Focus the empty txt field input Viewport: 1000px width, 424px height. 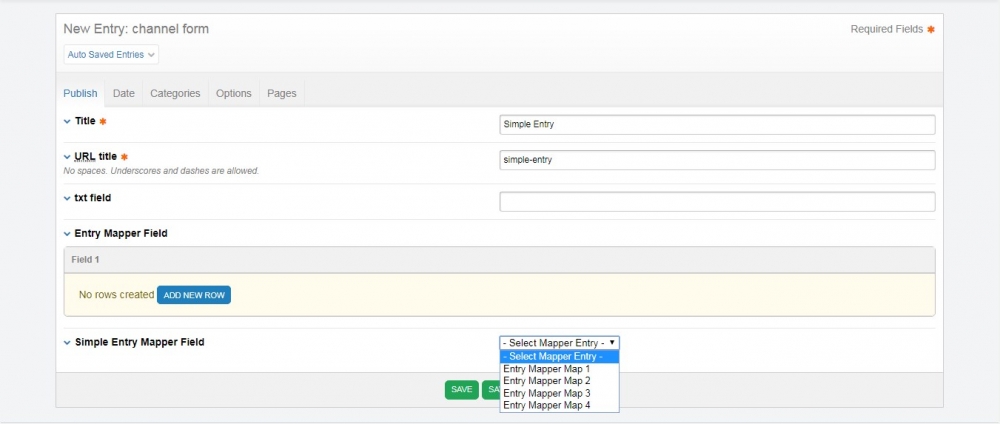(716, 202)
